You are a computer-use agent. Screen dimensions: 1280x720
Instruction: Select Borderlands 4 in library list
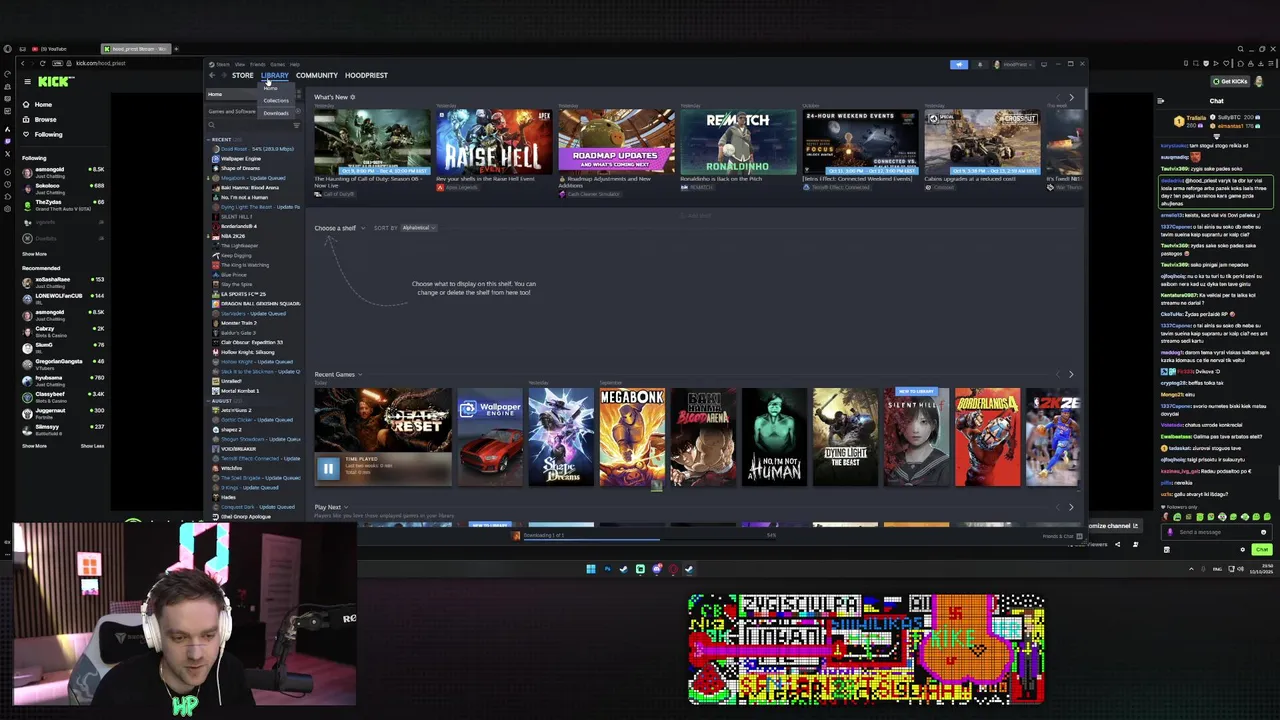pos(238,226)
